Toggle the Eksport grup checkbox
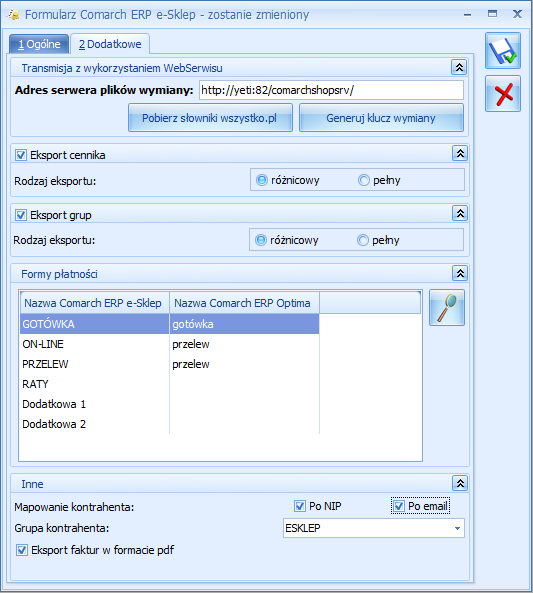This screenshot has height=593, width=533. [21, 215]
